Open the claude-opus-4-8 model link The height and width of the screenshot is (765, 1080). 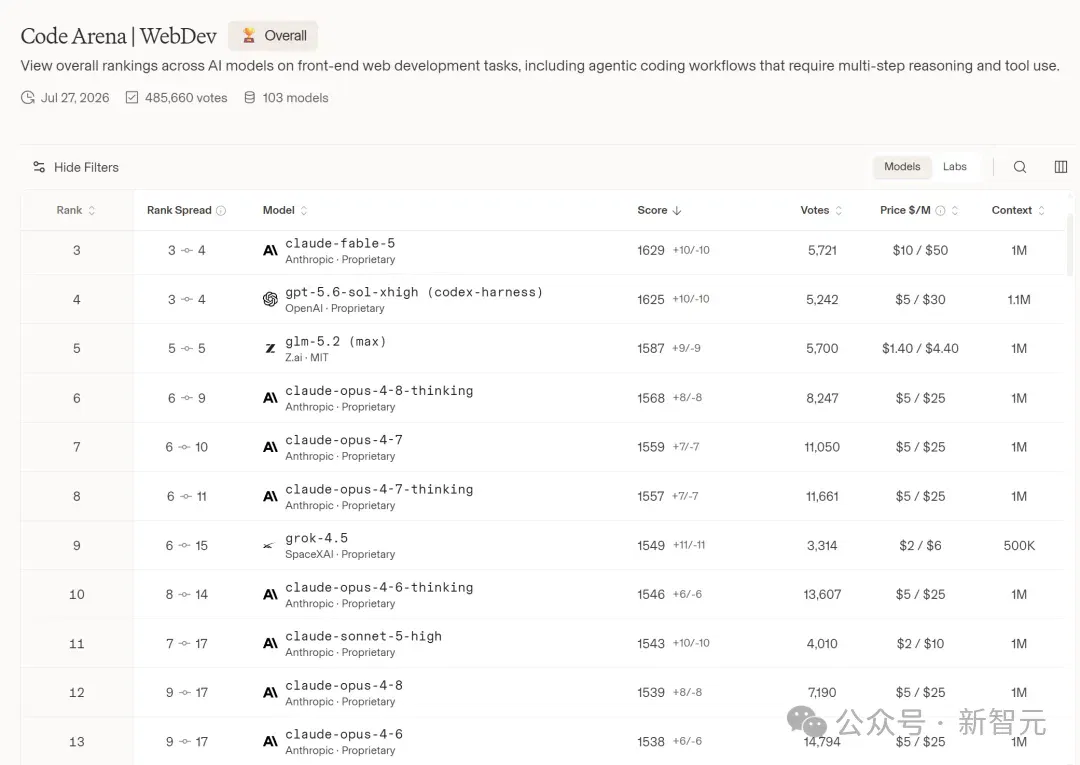(x=344, y=685)
